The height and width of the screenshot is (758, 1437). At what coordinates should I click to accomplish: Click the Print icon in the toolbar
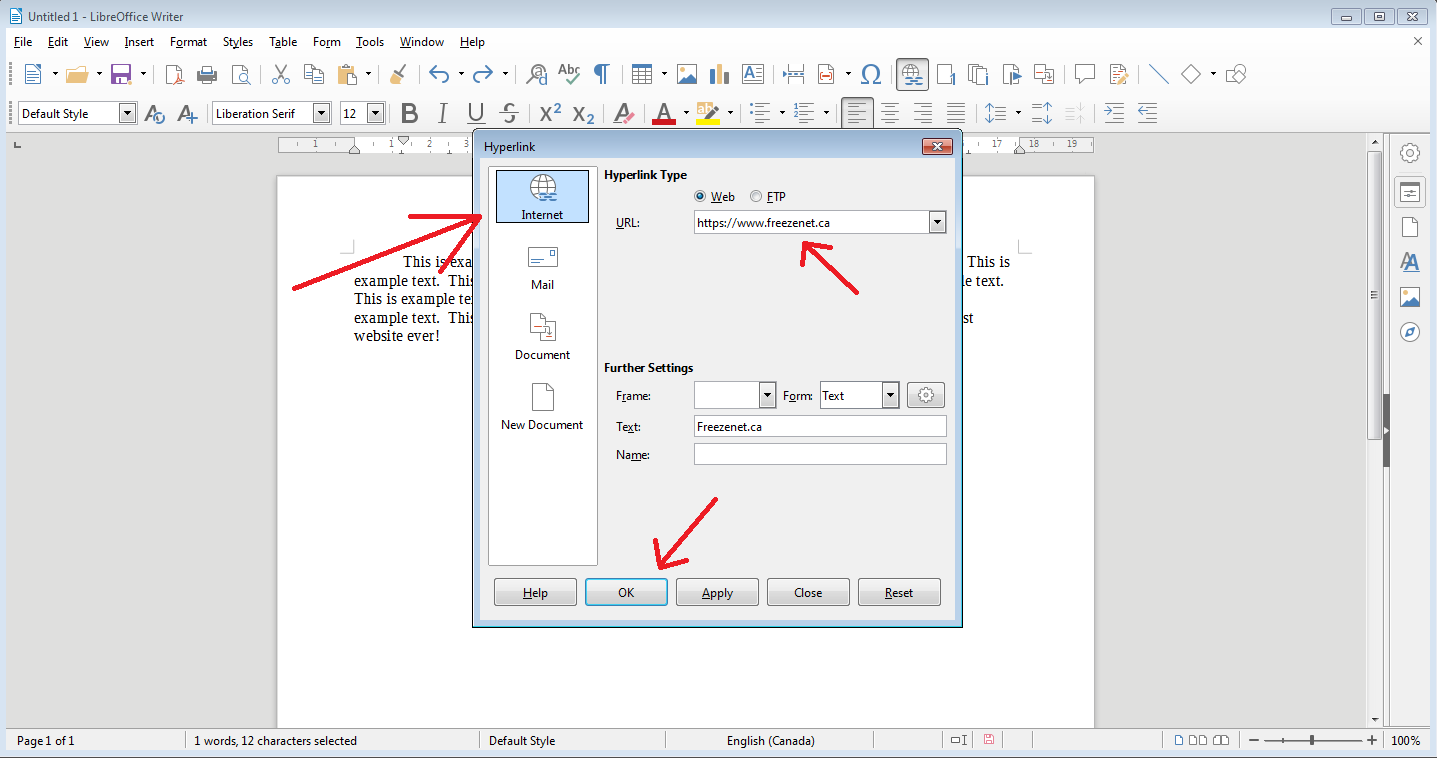(x=207, y=74)
